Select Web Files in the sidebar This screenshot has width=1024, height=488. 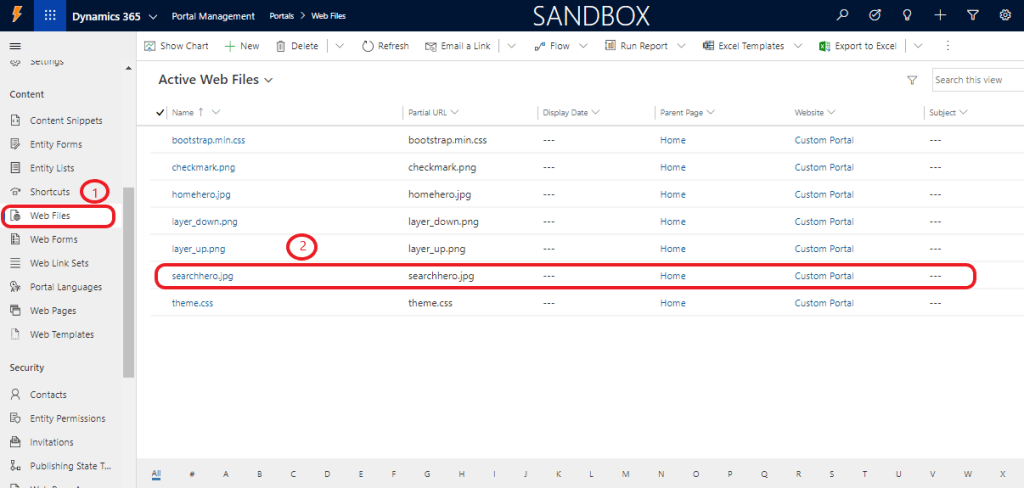click(50, 215)
